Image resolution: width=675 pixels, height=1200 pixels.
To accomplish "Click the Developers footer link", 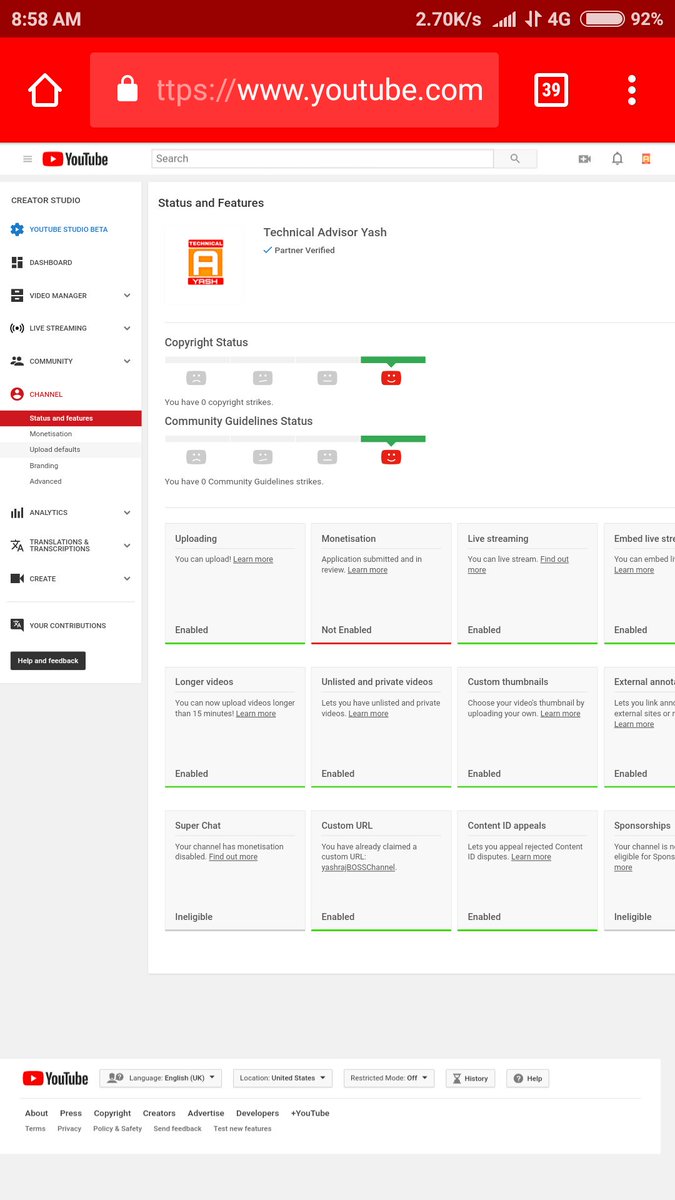I will (x=257, y=1113).
